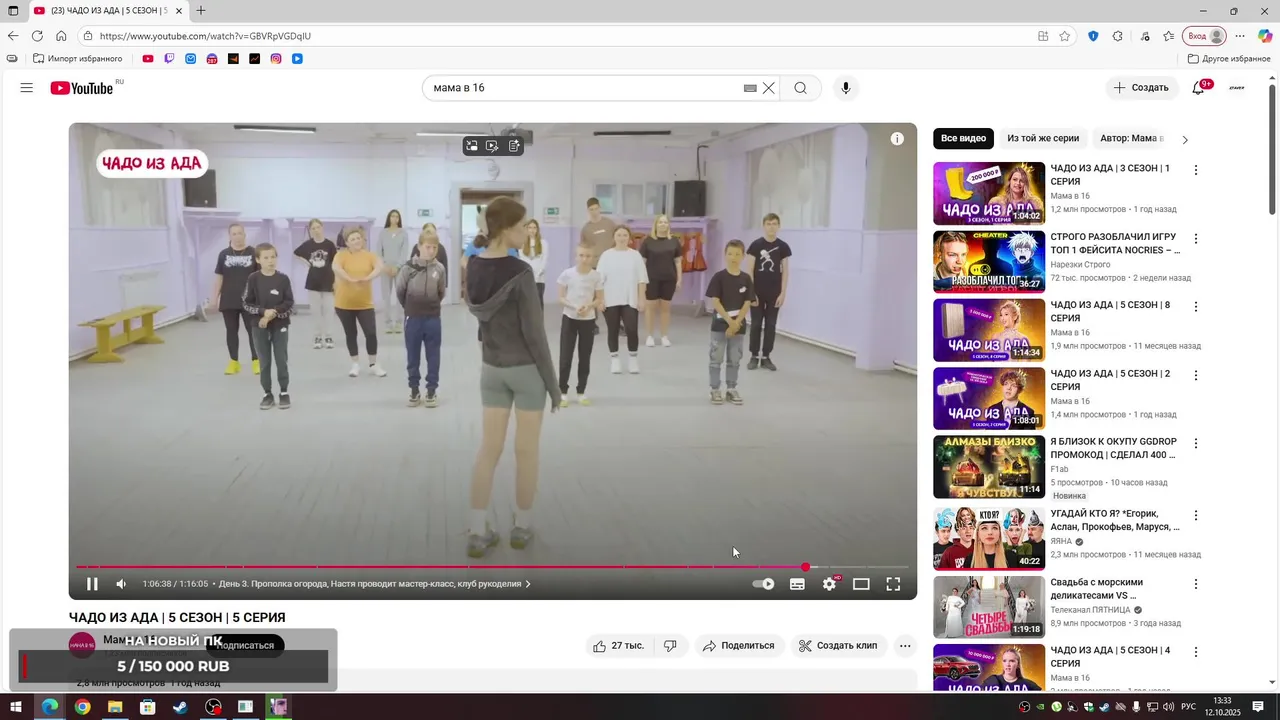
Task: Toggle autoplay switch in the player
Action: [x=763, y=584]
